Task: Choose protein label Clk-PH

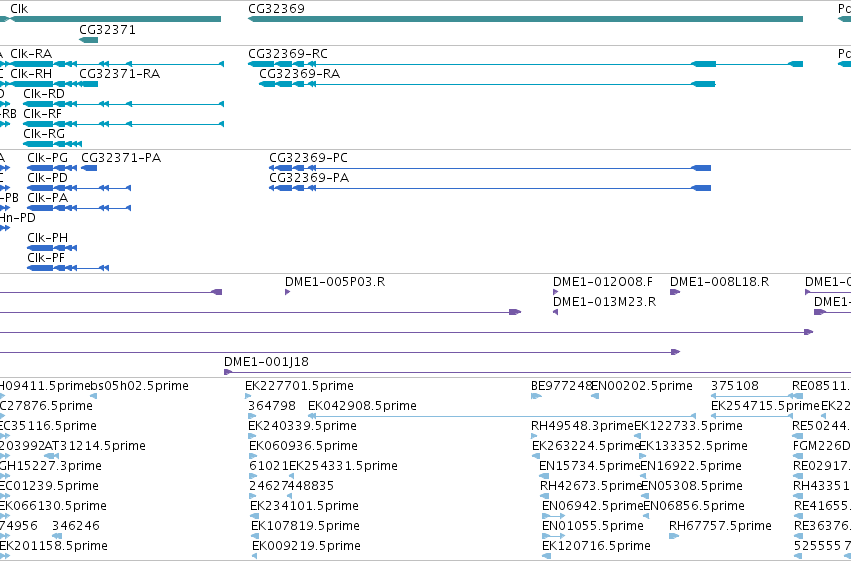Action: pos(48,238)
